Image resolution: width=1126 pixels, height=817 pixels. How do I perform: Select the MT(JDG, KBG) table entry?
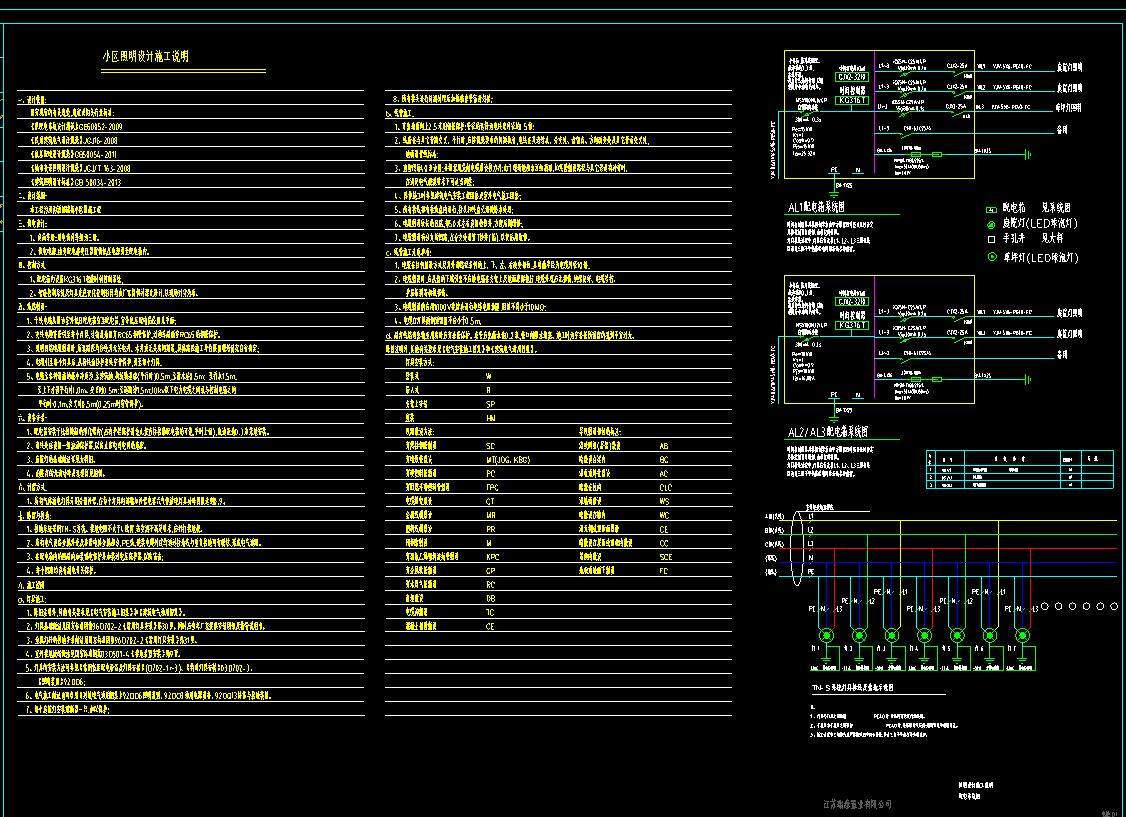tap(508, 459)
